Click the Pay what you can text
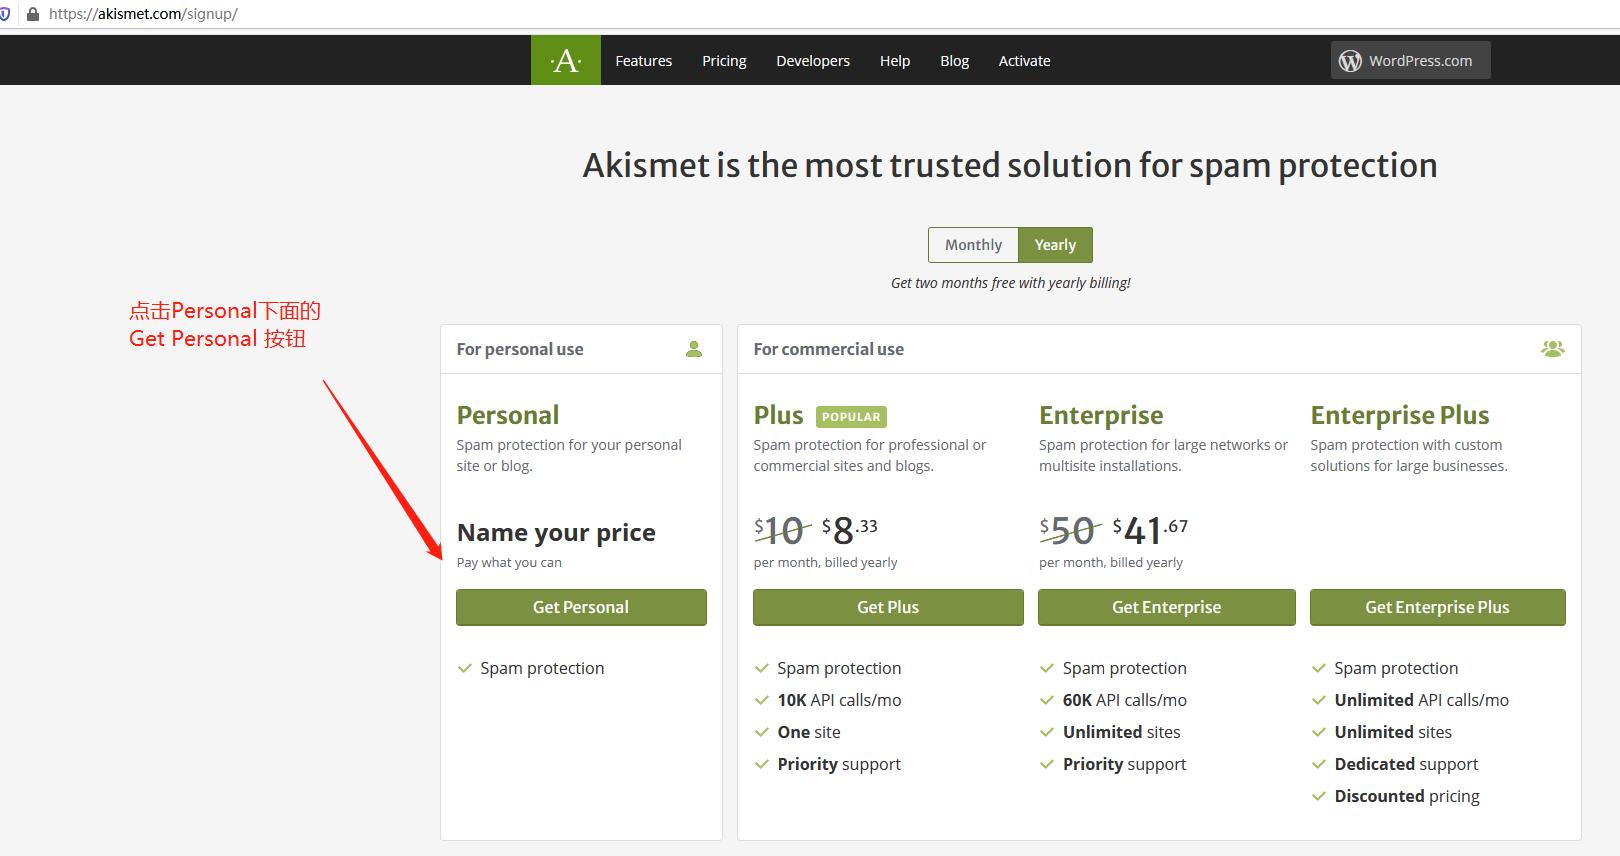Image resolution: width=1620 pixels, height=856 pixels. click(509, 562)
